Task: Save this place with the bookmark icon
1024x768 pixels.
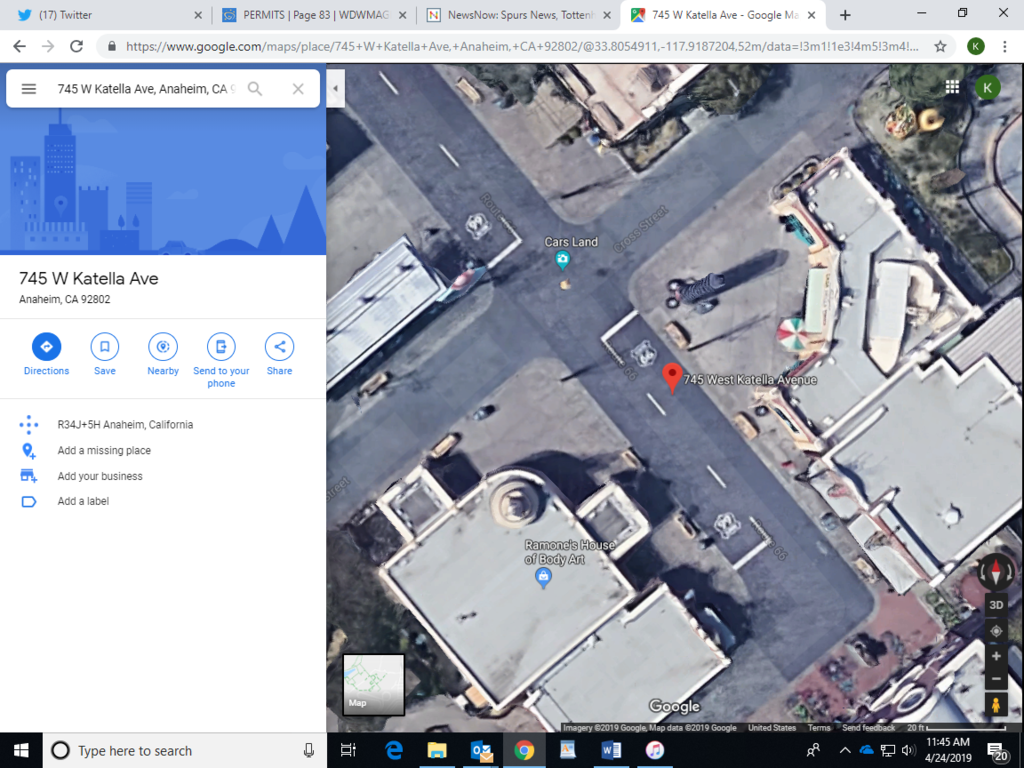Action: pyautogui.click(x=104, y=346)
